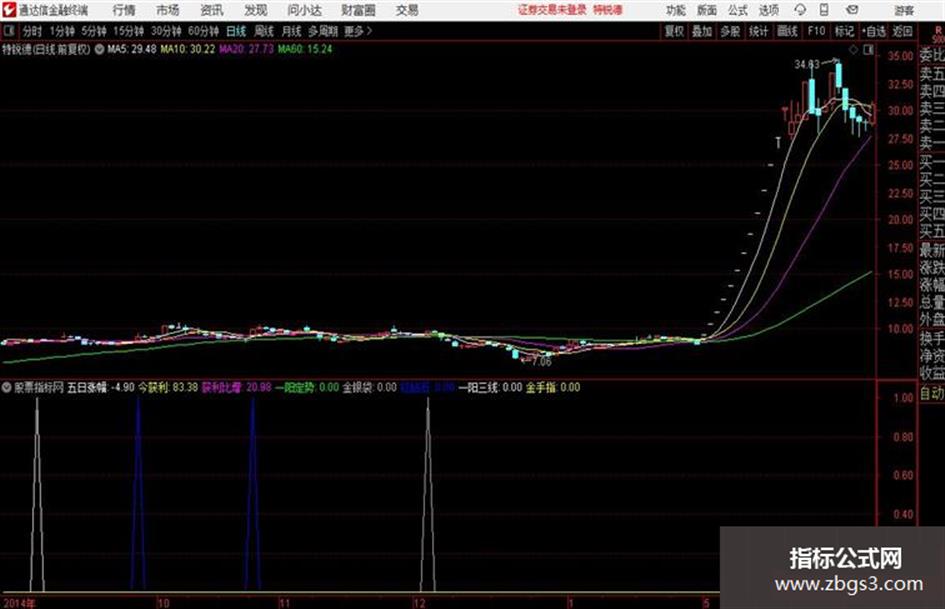945x609 pixels.
Task: Open the 资讯 menu
Action: pos(212,10)
